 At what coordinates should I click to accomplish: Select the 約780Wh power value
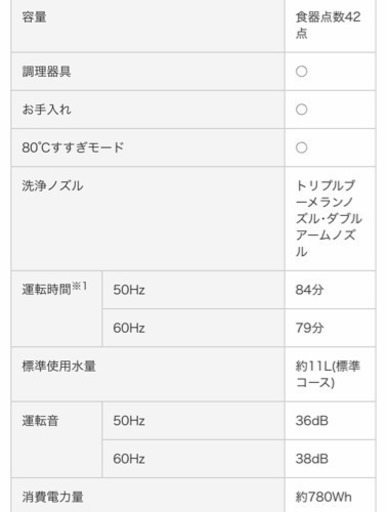pos(323,497)
